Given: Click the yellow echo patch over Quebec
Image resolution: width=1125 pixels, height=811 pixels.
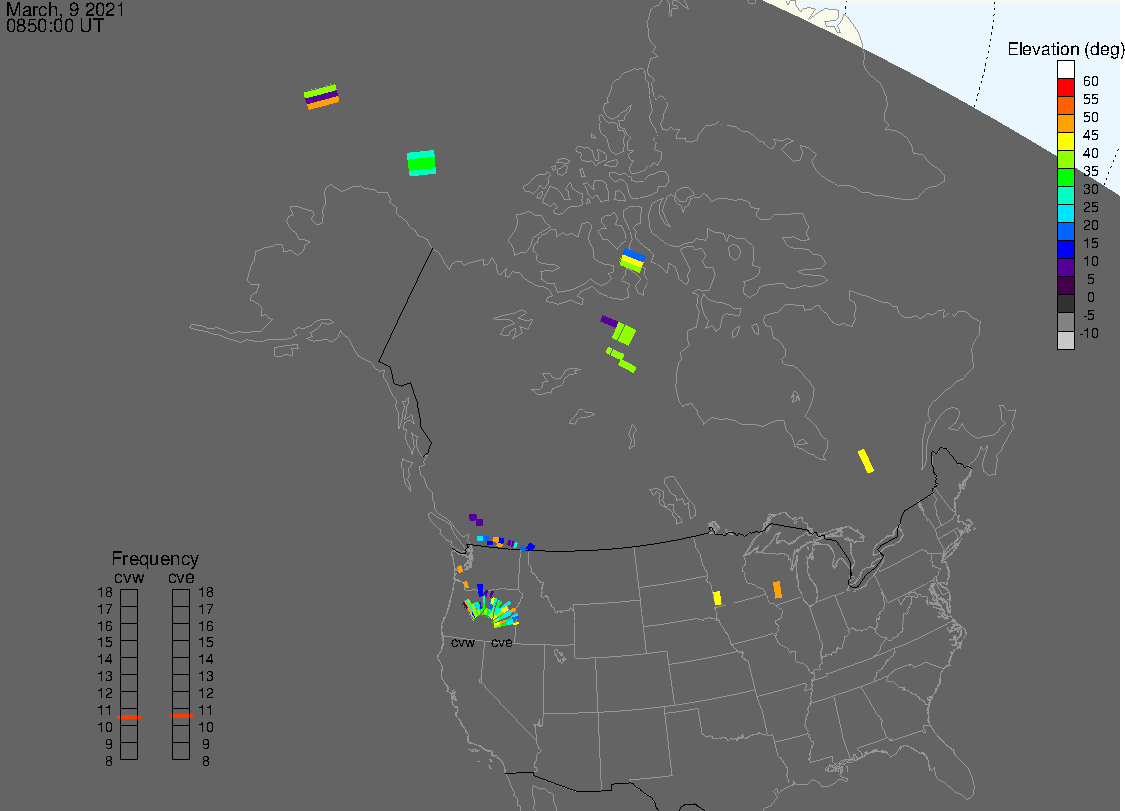Looking at the screenshot, I should [x=866, y=461].
